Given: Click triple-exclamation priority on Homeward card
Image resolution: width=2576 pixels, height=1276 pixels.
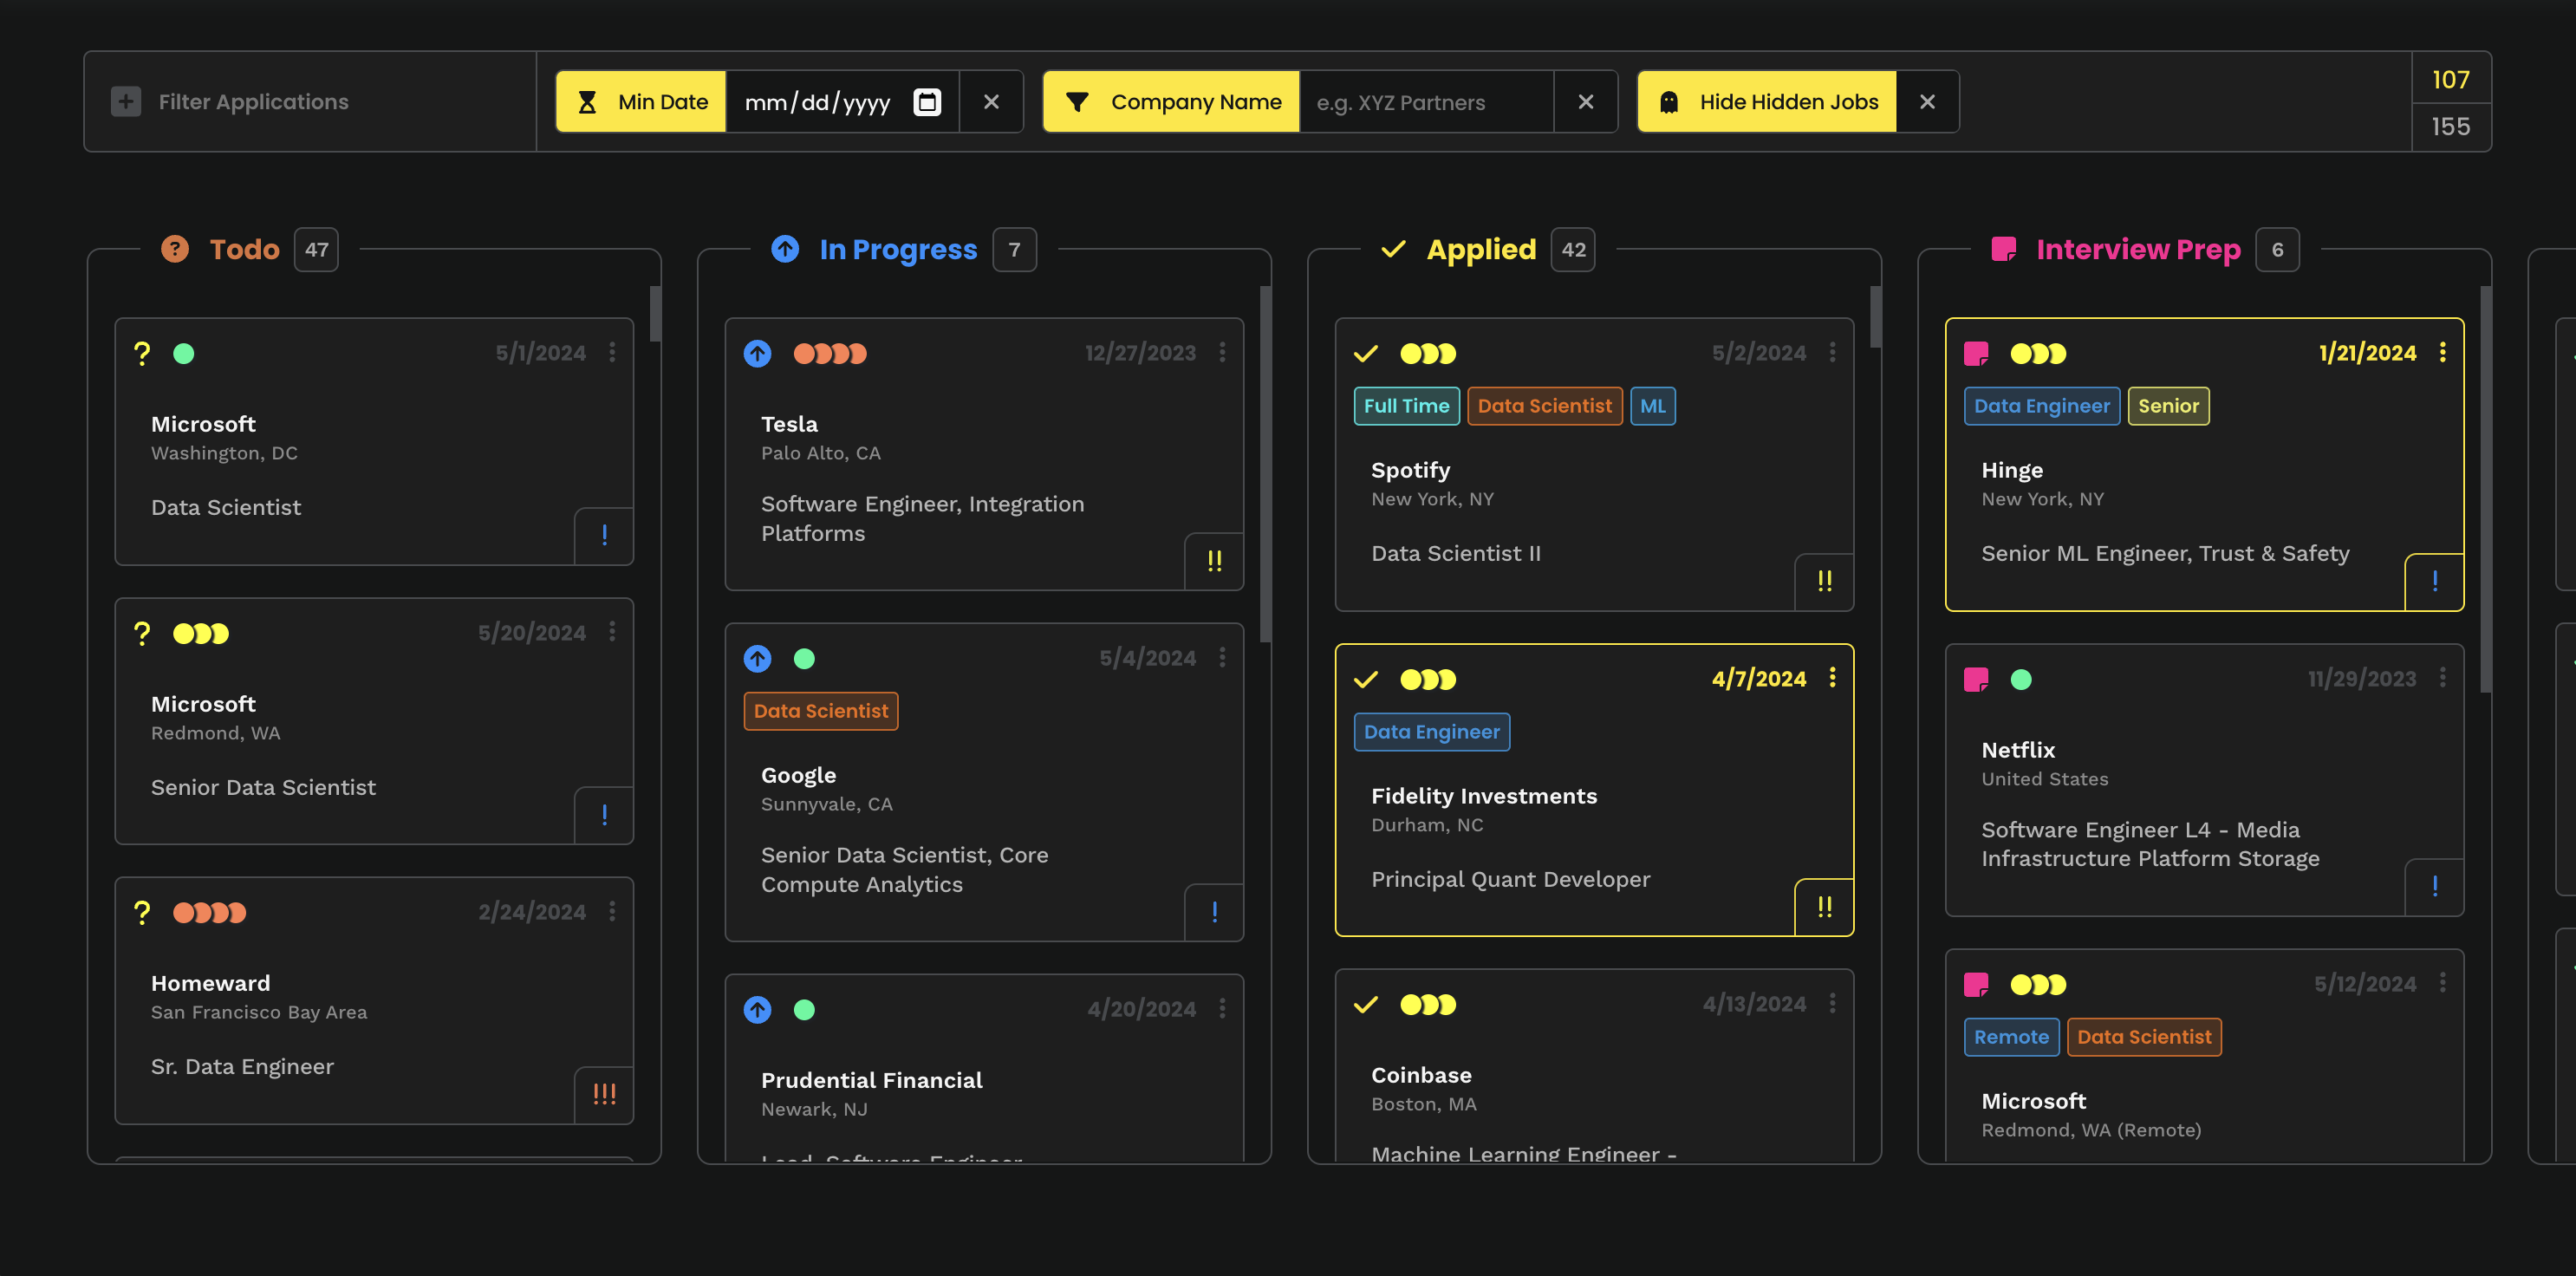Looking at the screenshot, I should pos(604,1094).
